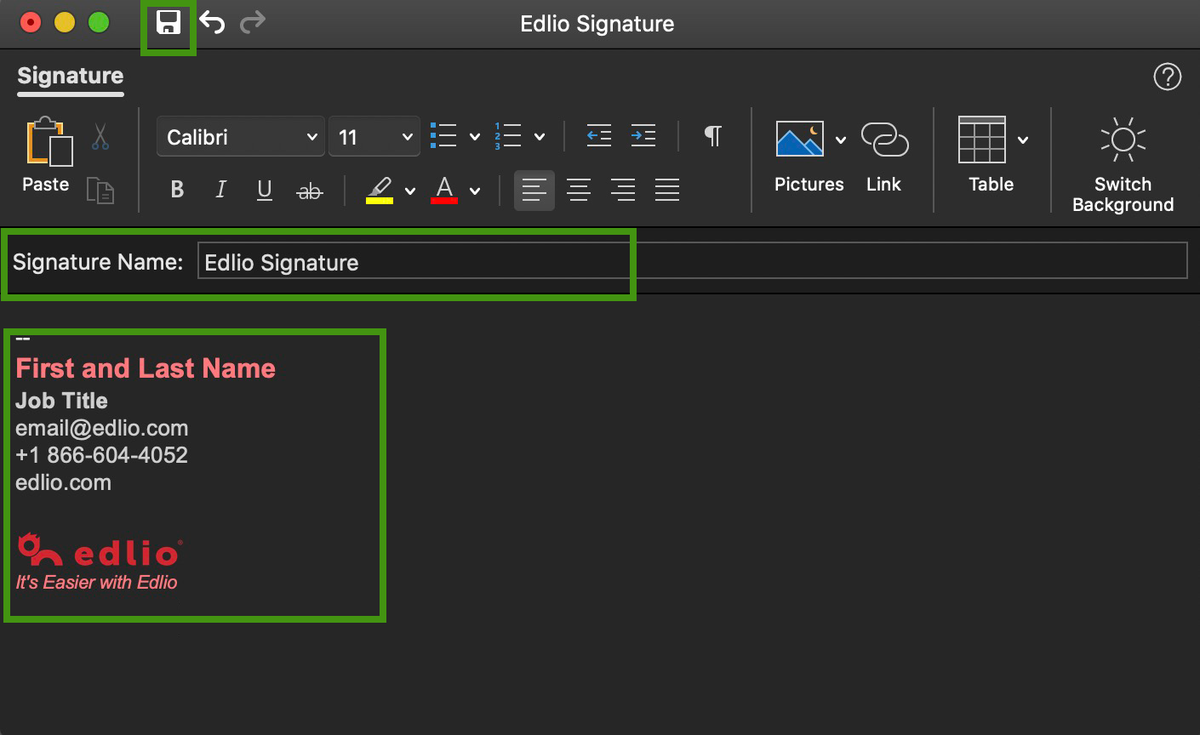Open the font size 11 dropdown
Viewport: 1200px width, 735px height.
click(374, 137)
